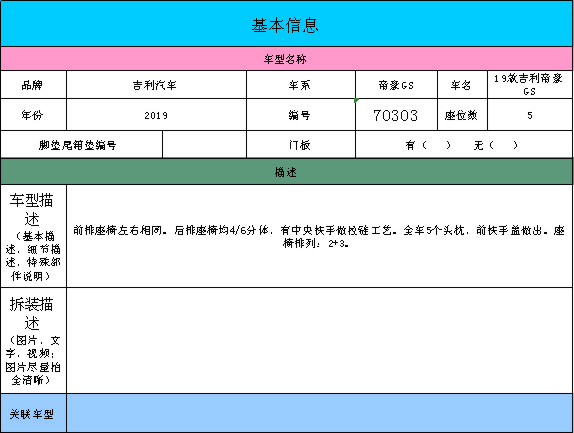
Task: Select the 帝豪GS series cell
Action: (x=396, y=85)
